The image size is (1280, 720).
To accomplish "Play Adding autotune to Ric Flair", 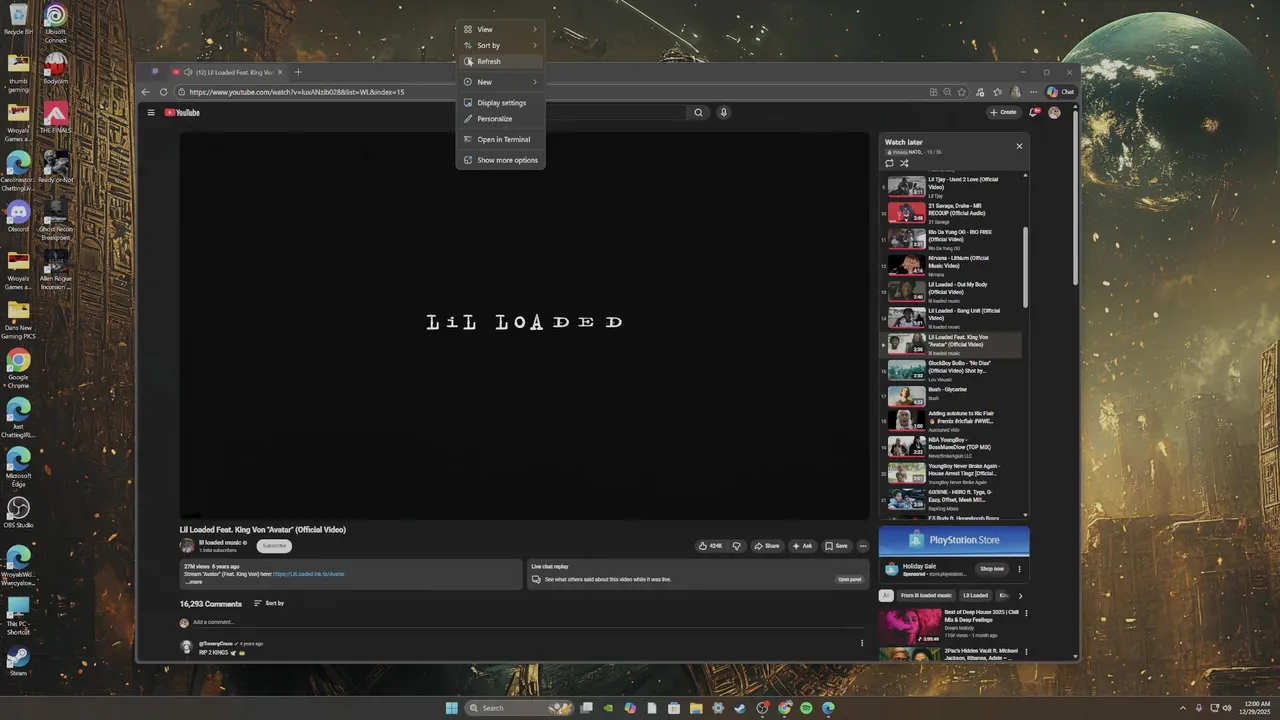I will click(x=950, y=419).
